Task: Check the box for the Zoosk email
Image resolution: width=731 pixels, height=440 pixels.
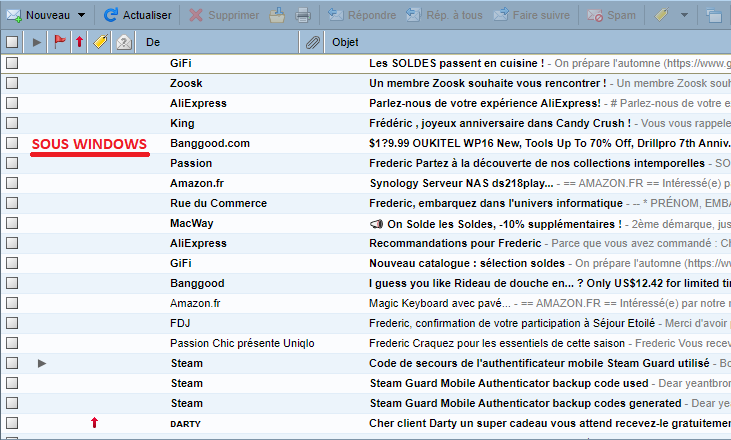Action: (12, 83)
